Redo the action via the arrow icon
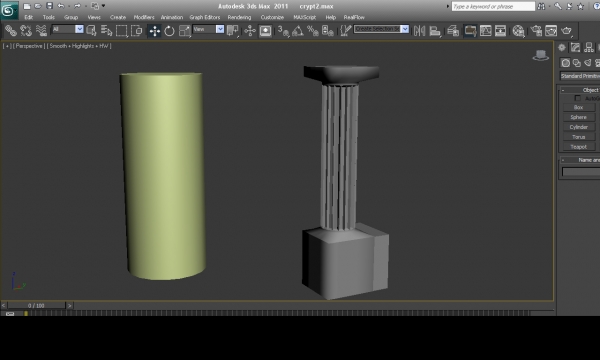The image size is (600, 360). [77, 6]
